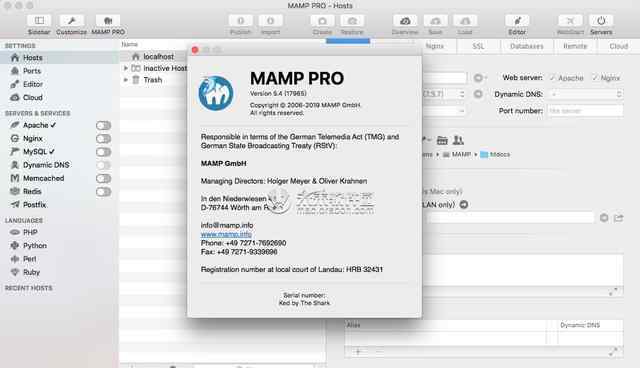Screen dimensions: 640x368
Task: Click the Create snapshot toolbar icon
Action: [x=322, y=21]
